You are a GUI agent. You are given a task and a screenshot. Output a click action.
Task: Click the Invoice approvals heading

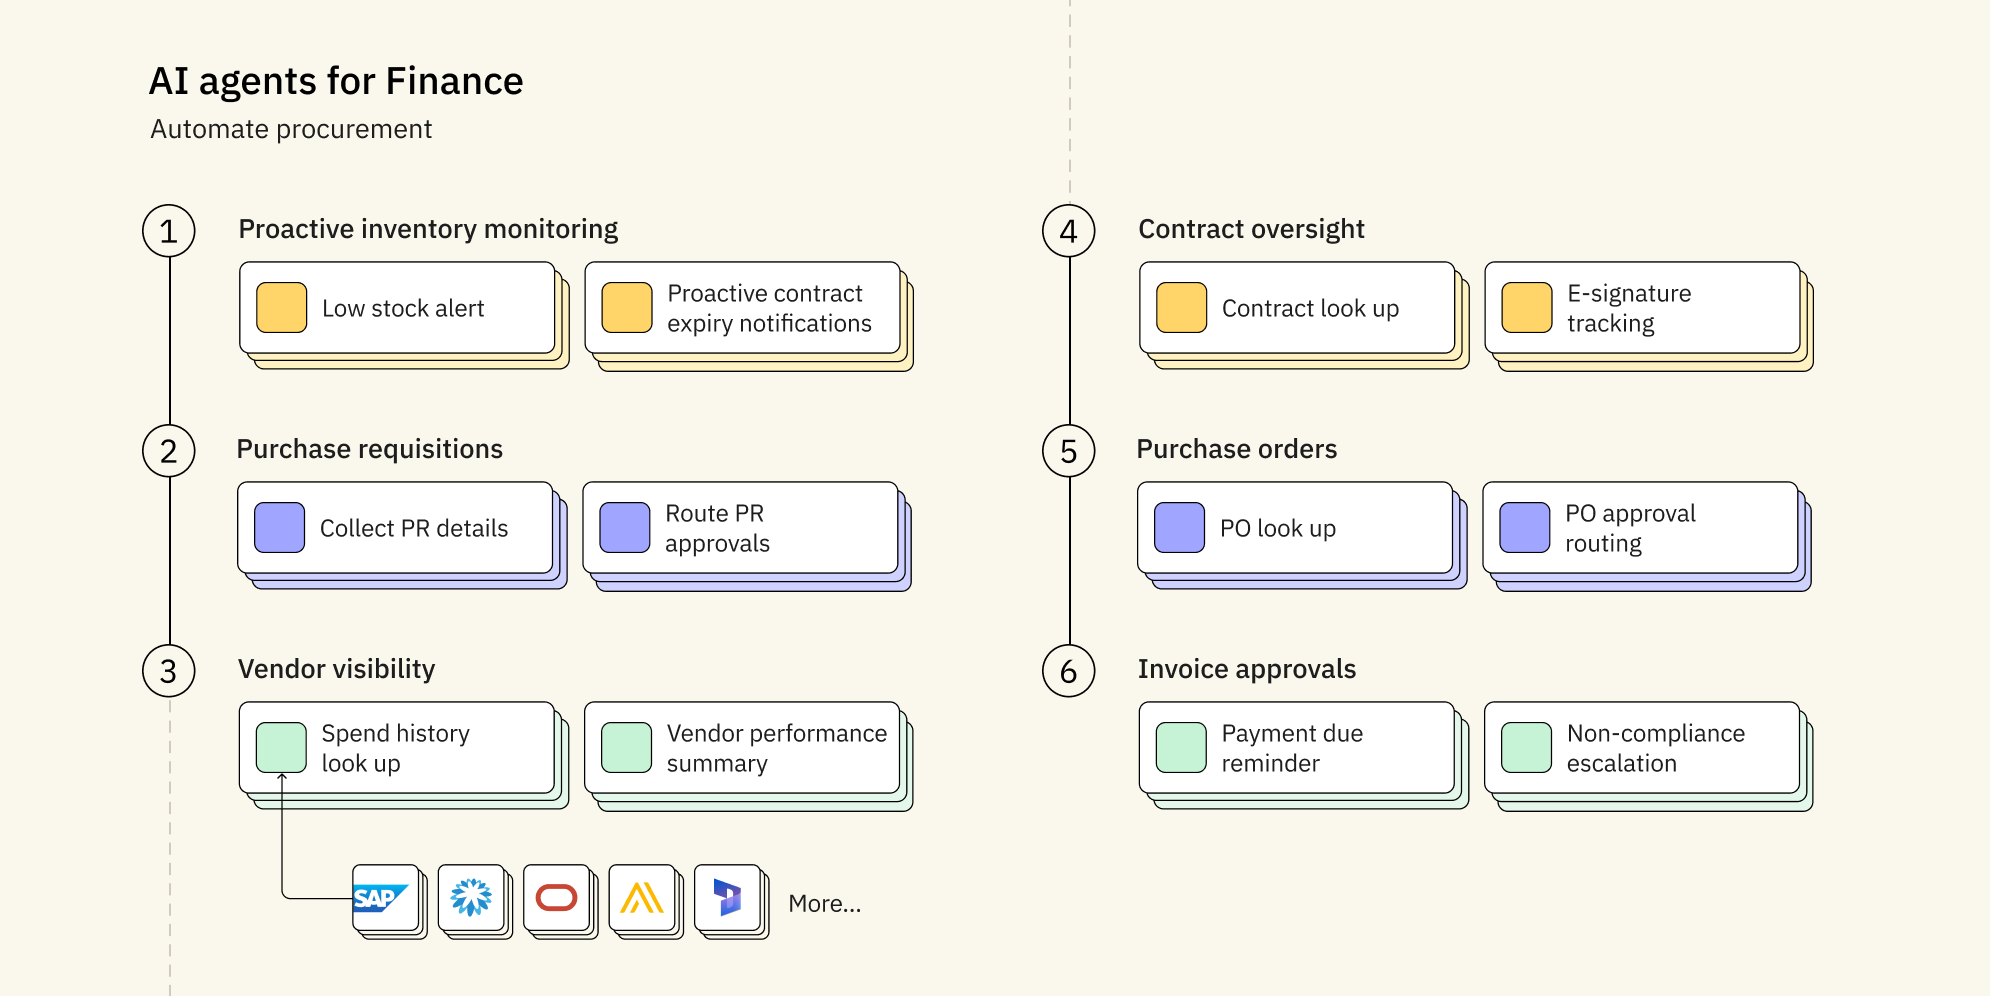pos(1246,669)
